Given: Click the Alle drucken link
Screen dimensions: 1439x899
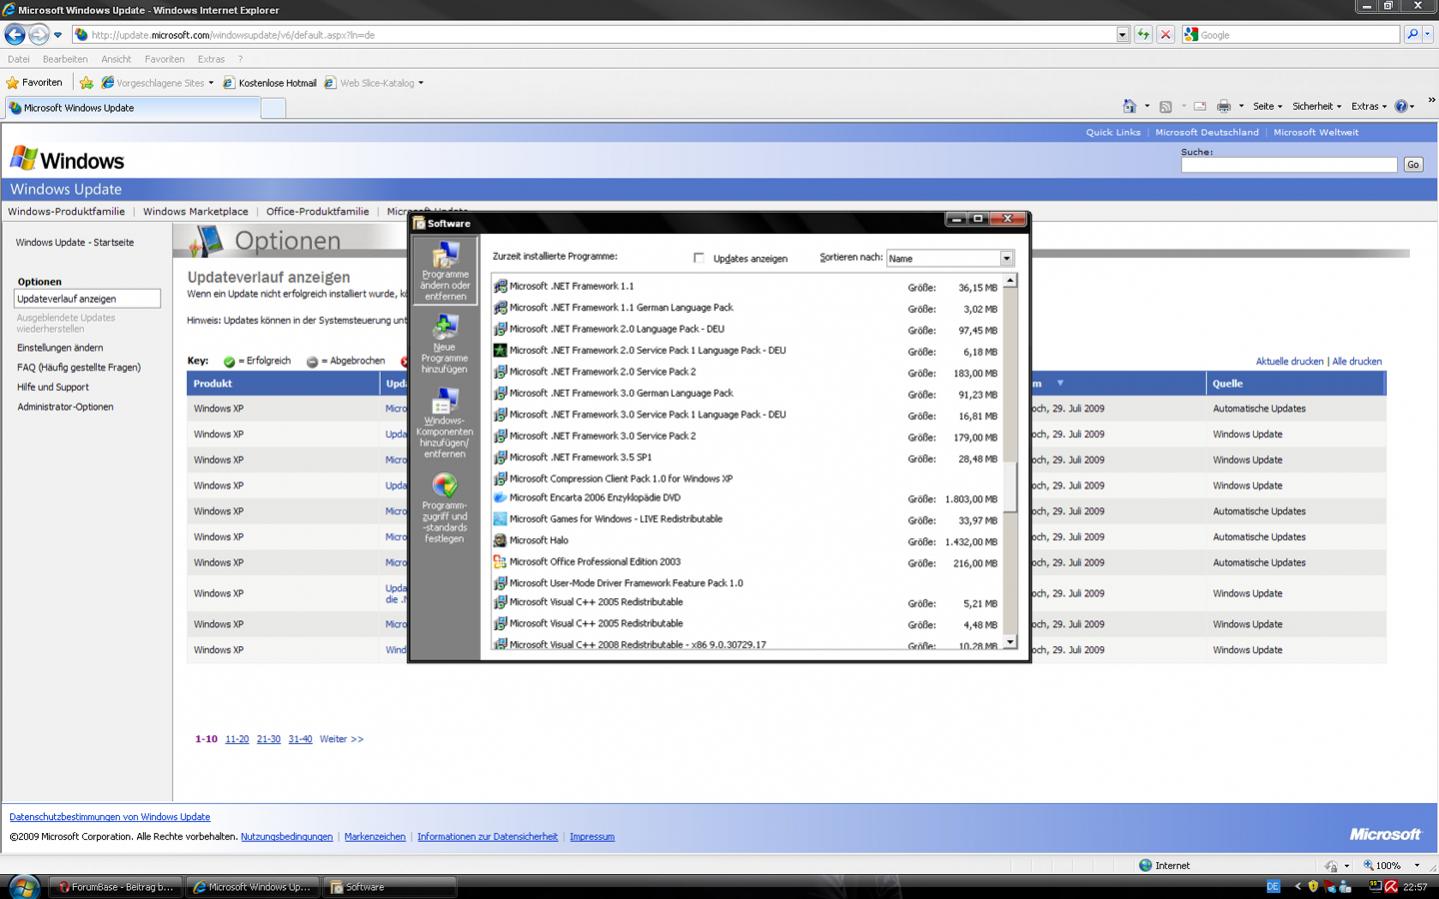Looking at the screenshot, I should [1357, 361].
